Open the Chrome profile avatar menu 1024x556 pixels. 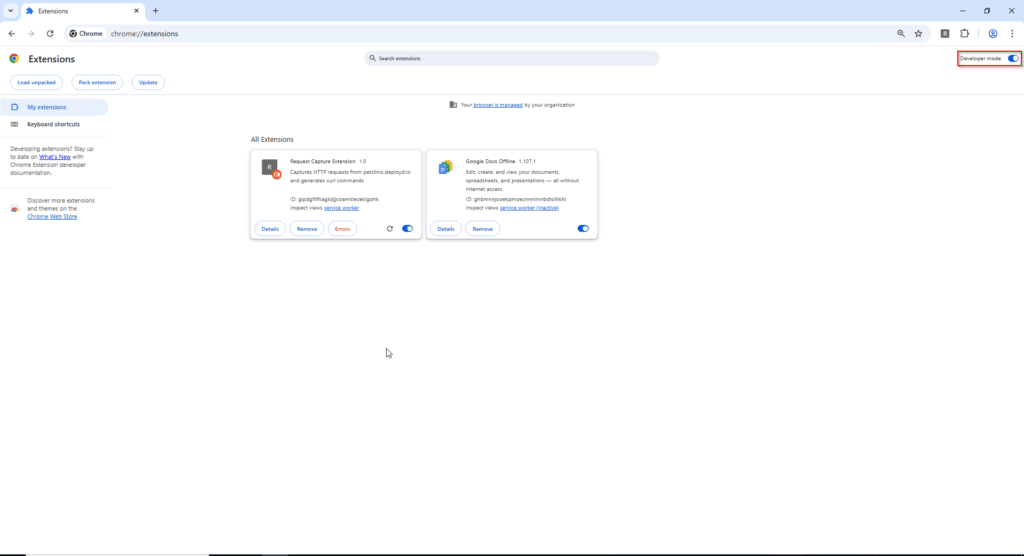[x=993, y=33]
